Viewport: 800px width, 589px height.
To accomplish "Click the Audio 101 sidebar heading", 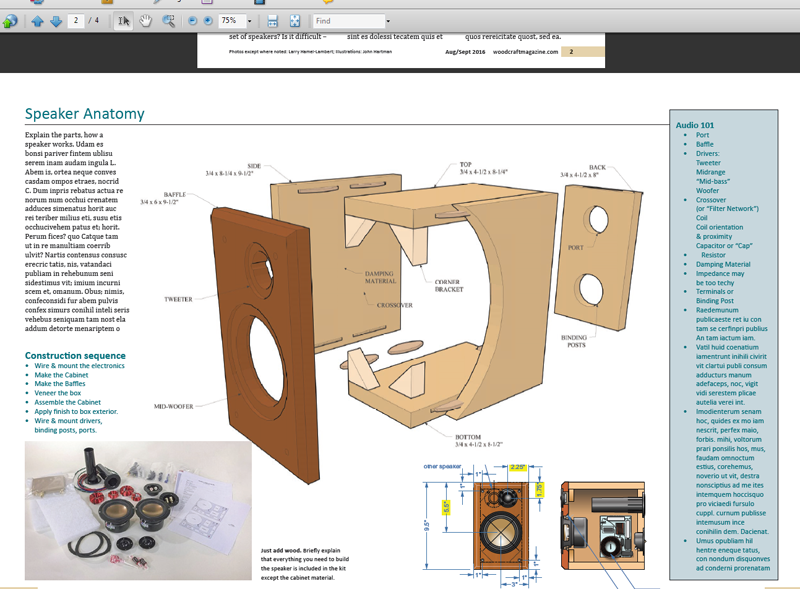I will coord(695,125).
